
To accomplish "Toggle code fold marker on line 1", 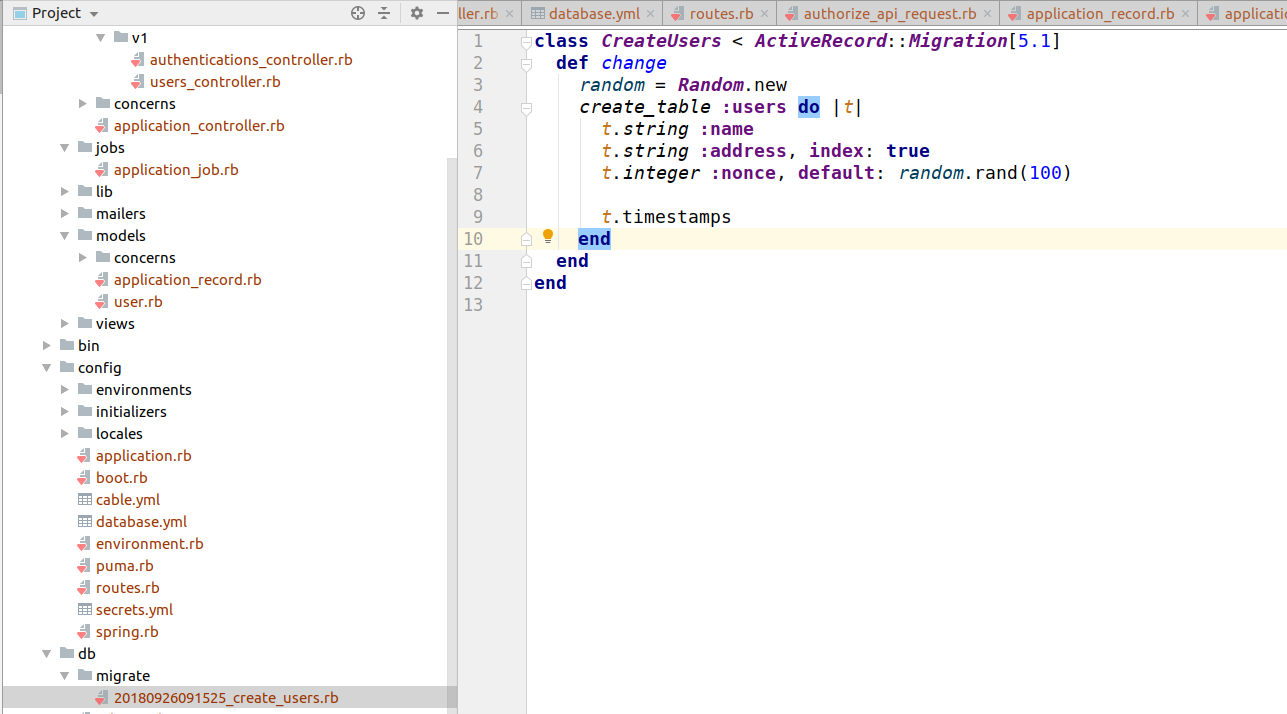I will (526, 41).
